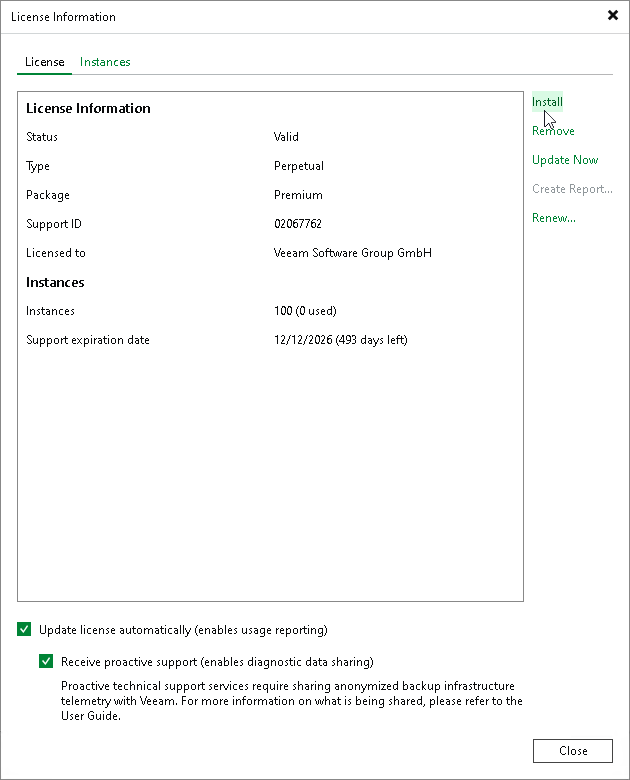Click the Support ID value 02067762

click(x=298, y=224)
